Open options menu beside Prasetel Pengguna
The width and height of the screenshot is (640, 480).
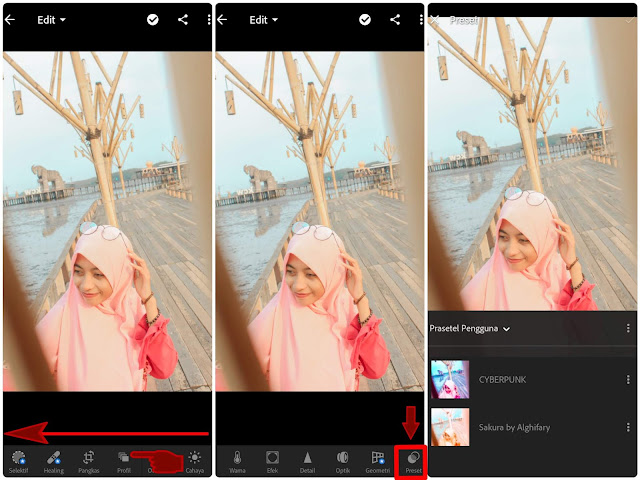628,329
